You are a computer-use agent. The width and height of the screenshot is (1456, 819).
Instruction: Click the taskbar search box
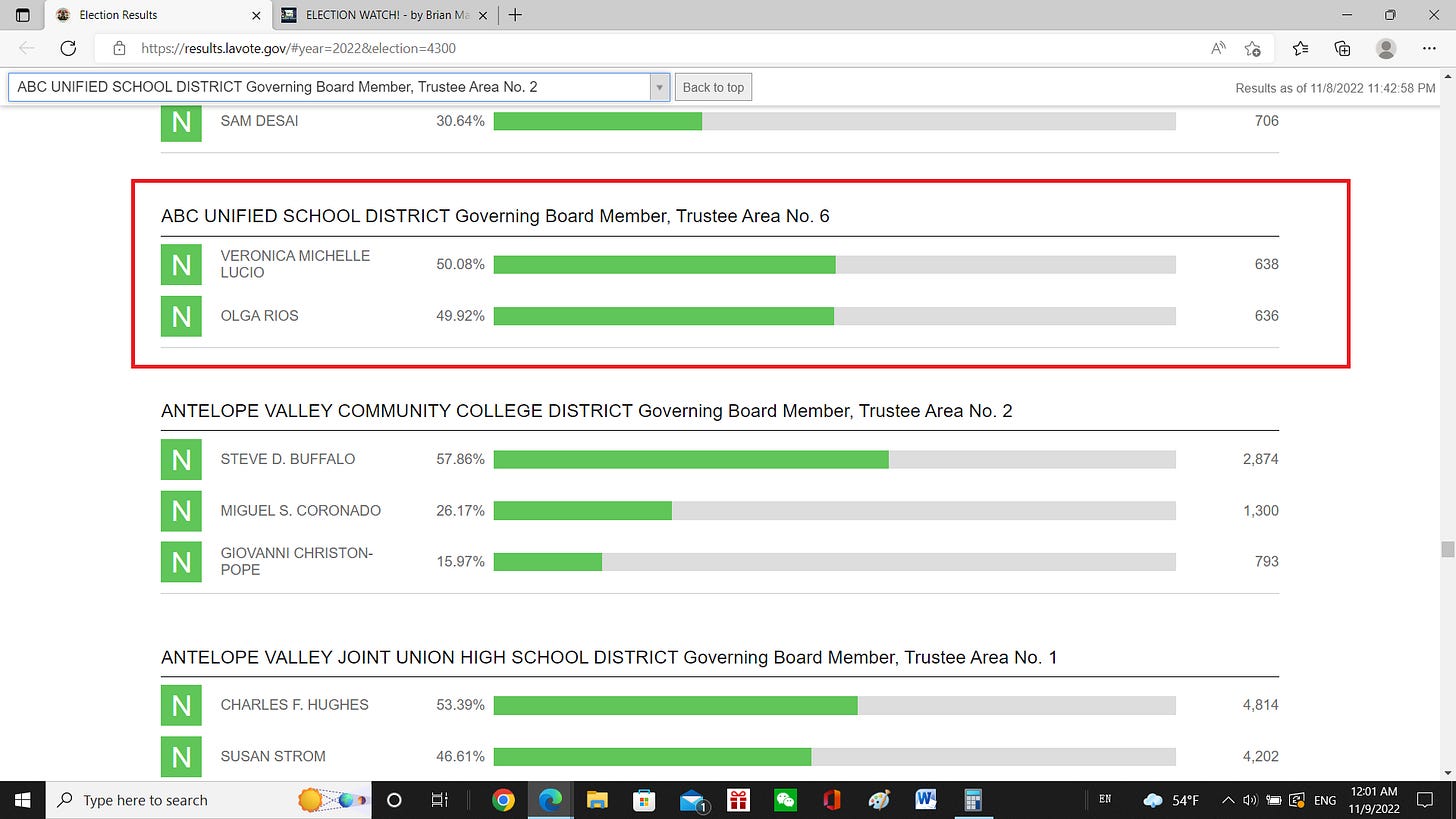(209, 800)
